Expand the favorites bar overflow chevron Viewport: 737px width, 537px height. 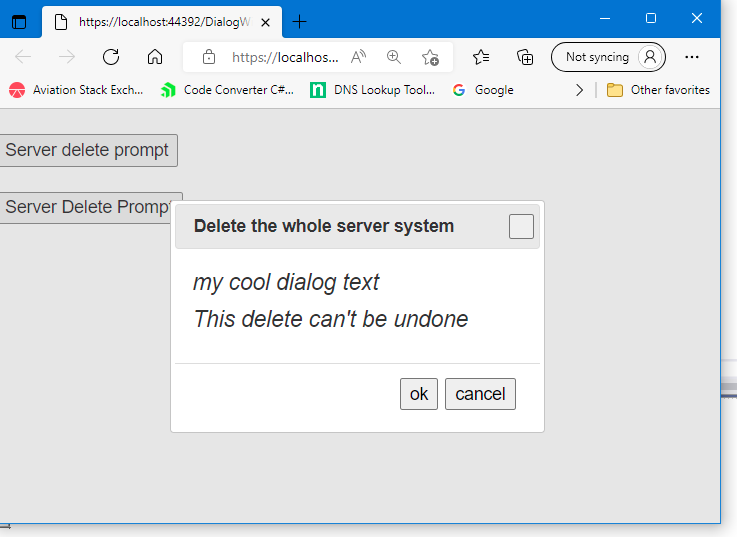coord(580,90)
